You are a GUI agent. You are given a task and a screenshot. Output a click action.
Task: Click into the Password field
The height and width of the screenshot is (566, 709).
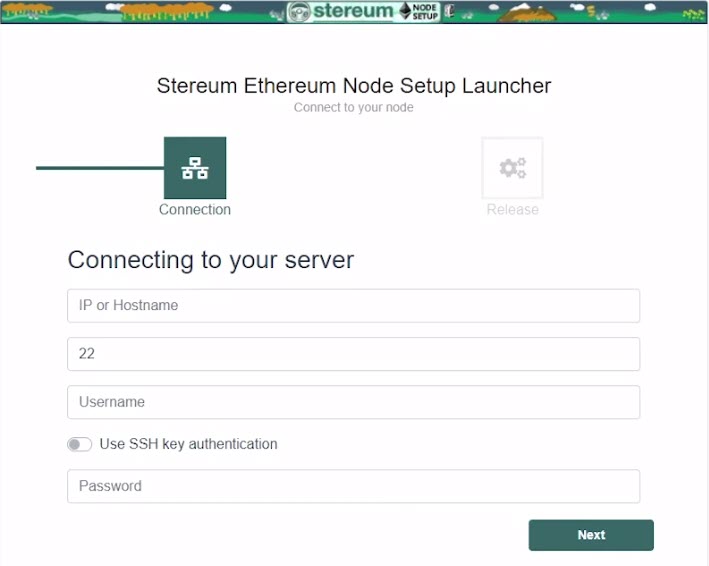[354, 486]
